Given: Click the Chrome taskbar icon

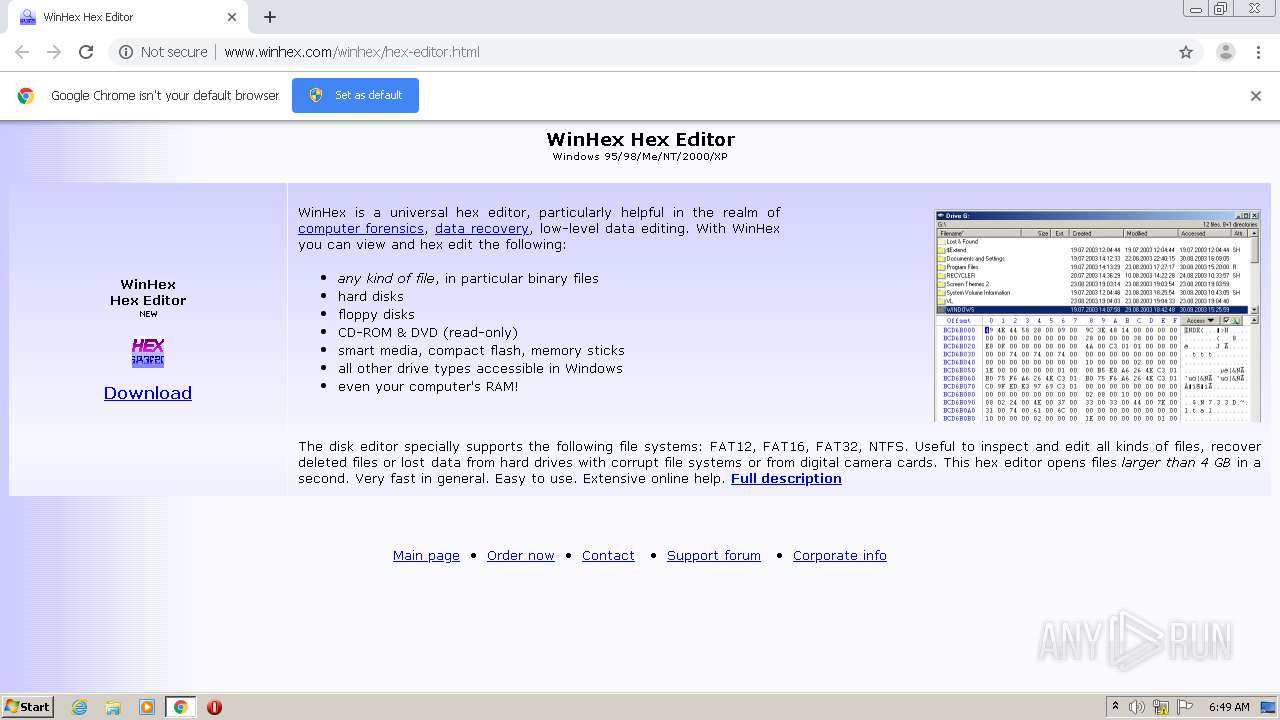Looking at the screenshot, I should click(180, 707).
